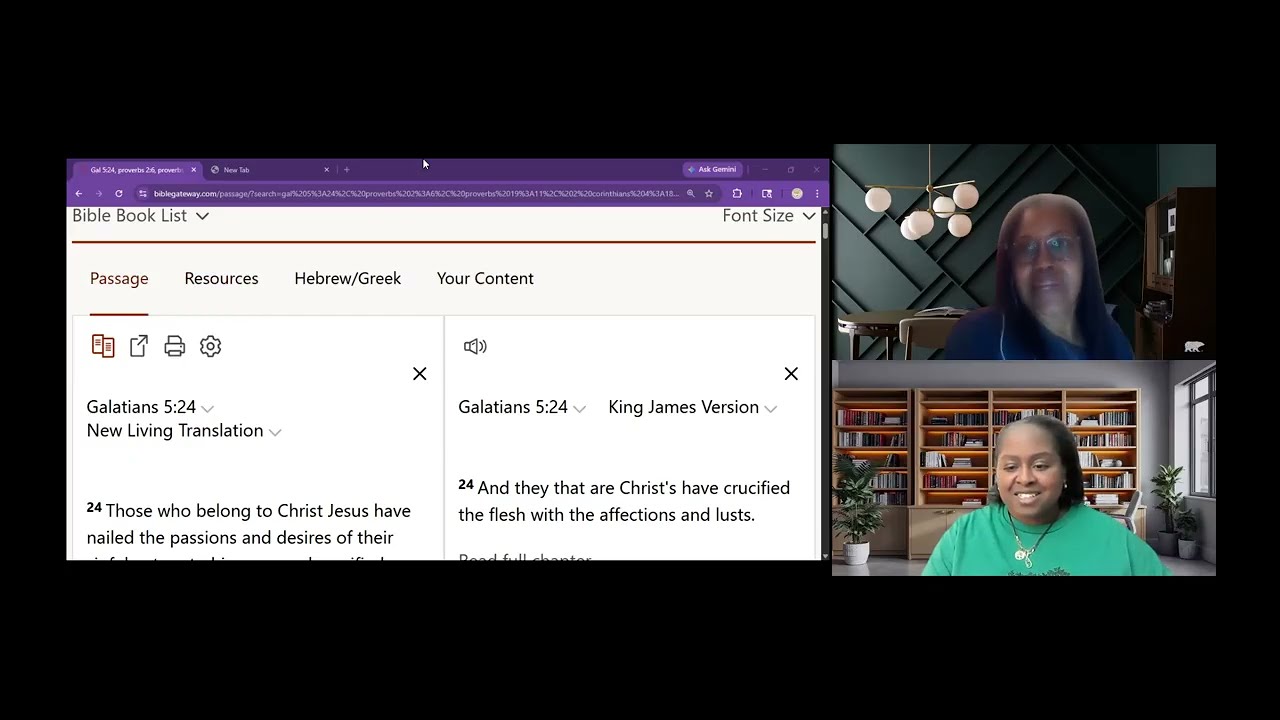Viewport: 1280px width, 720px height.
Task: Expand right Galatians 5:24 reference dropdown
Action: (522, 407)
